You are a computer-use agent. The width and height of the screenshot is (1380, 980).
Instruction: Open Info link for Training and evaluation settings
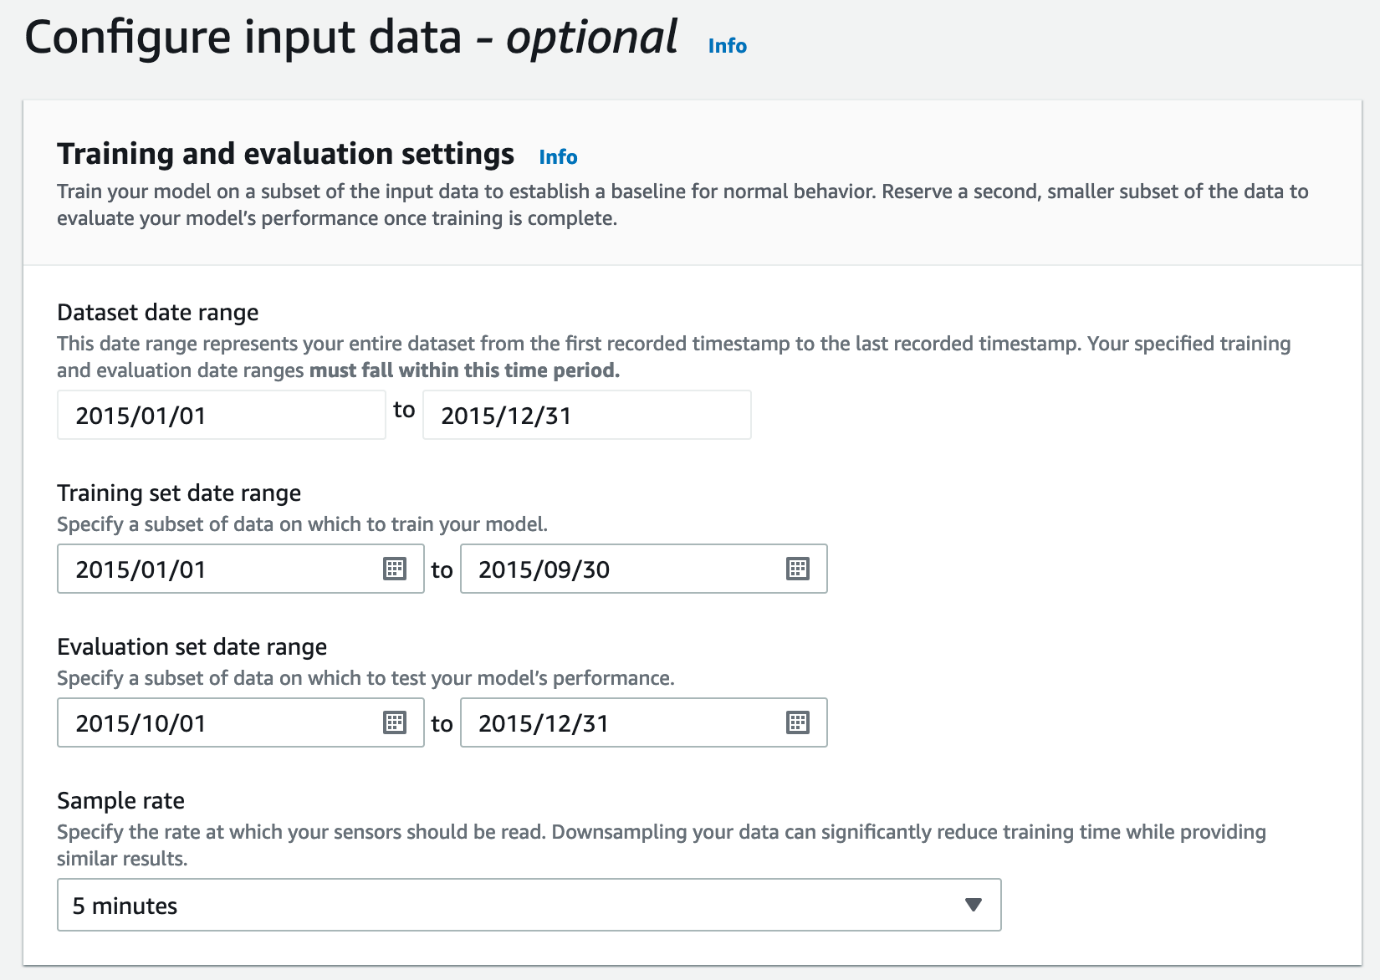point(558,157)
